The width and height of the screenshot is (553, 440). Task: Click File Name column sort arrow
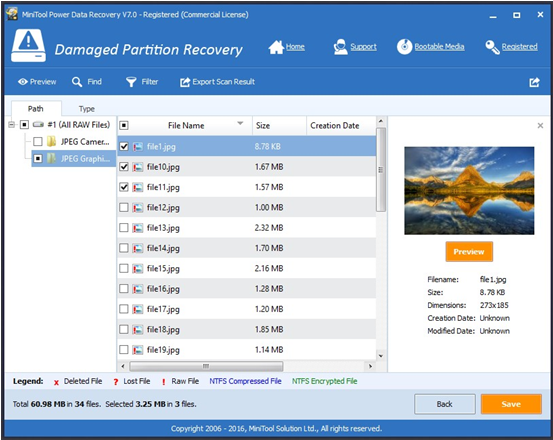click(240, 123)
